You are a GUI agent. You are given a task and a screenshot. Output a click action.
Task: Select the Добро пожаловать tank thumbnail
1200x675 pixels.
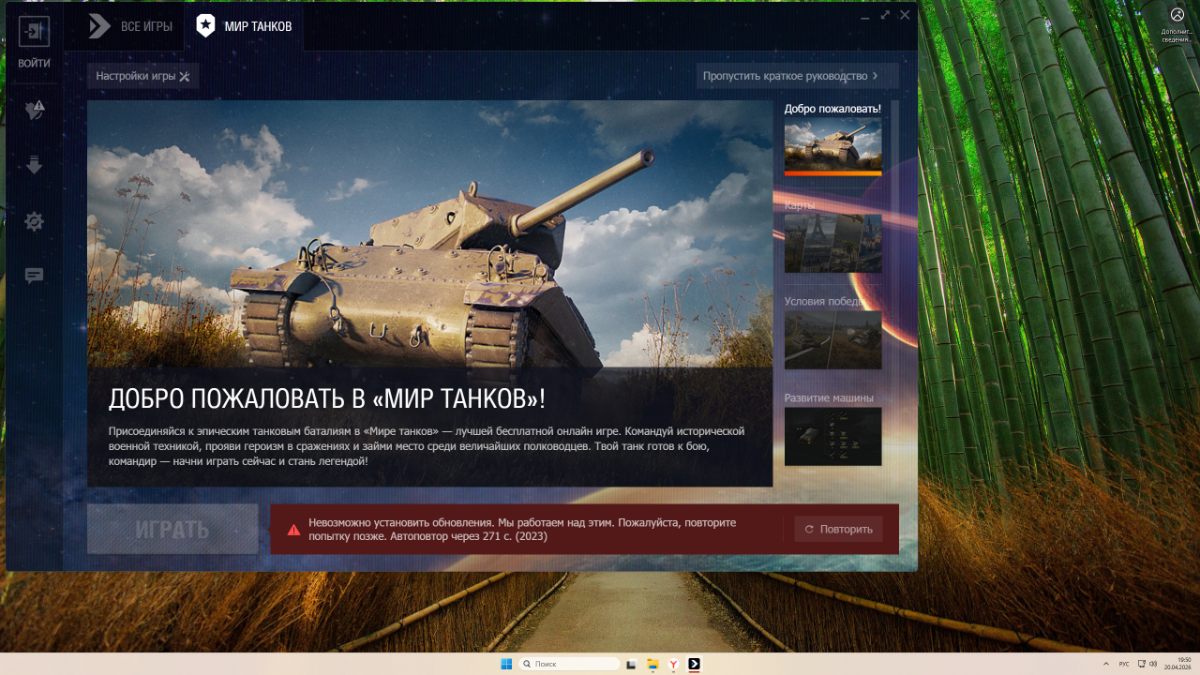(833, 144)
